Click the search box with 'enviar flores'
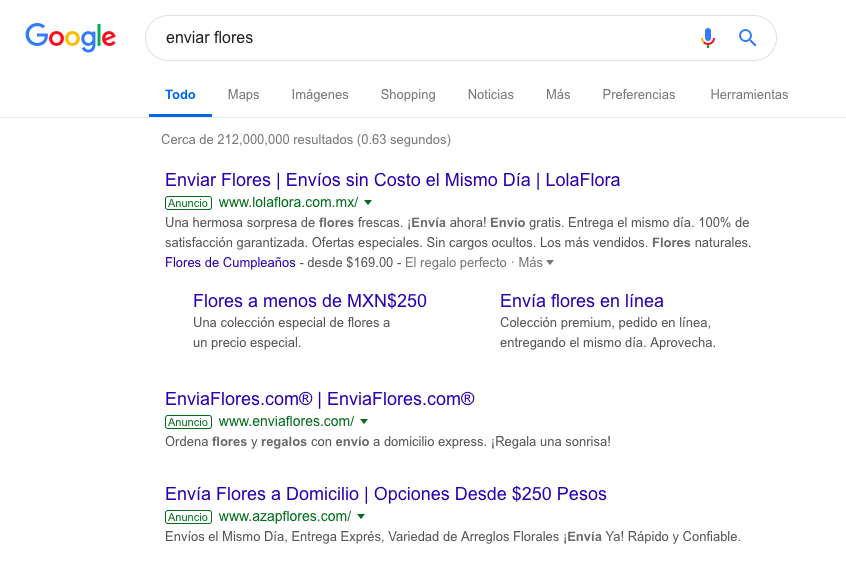846x567 pixels. click(x=420, y=38)
